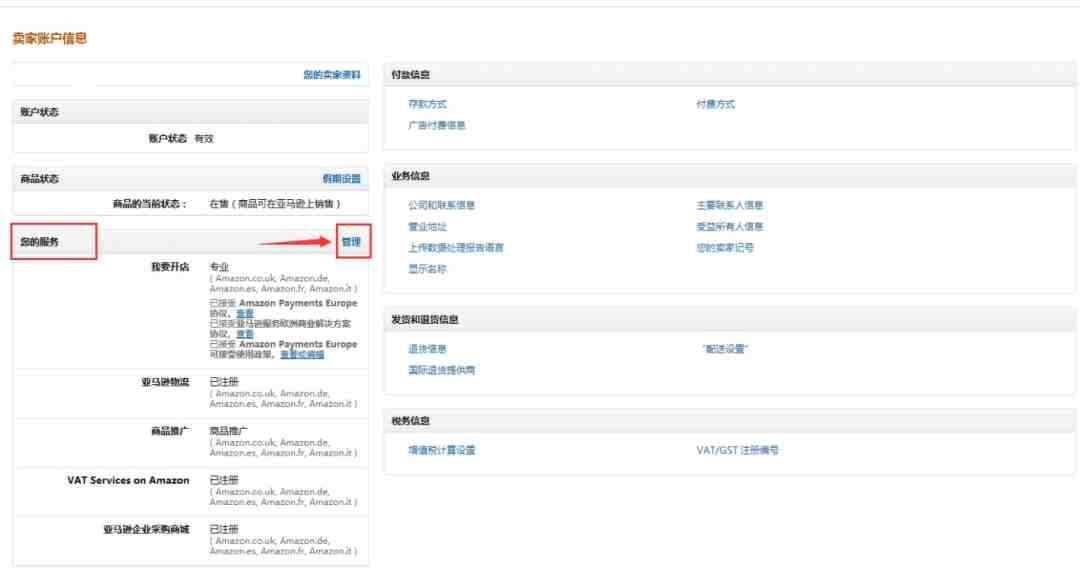The width and height of the screenshot is (1080, 578).
Task: Click the 专业 selling plan value
Action: tap(219, 267)
